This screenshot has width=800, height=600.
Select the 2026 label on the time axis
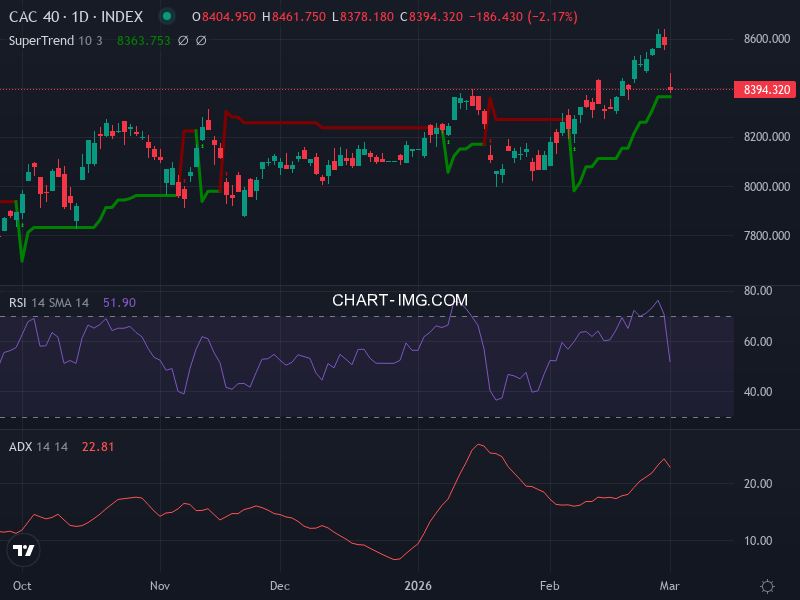418,586
